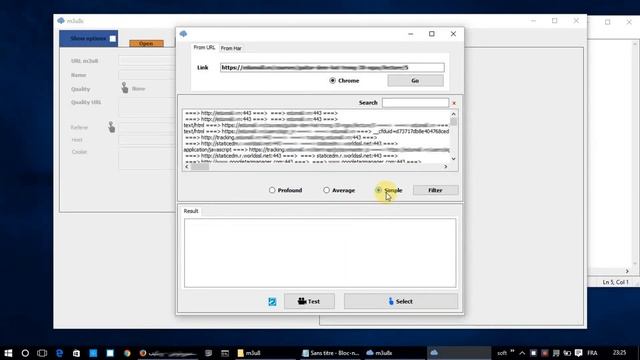Click the Referer hand pointer icon

[111, 127]
